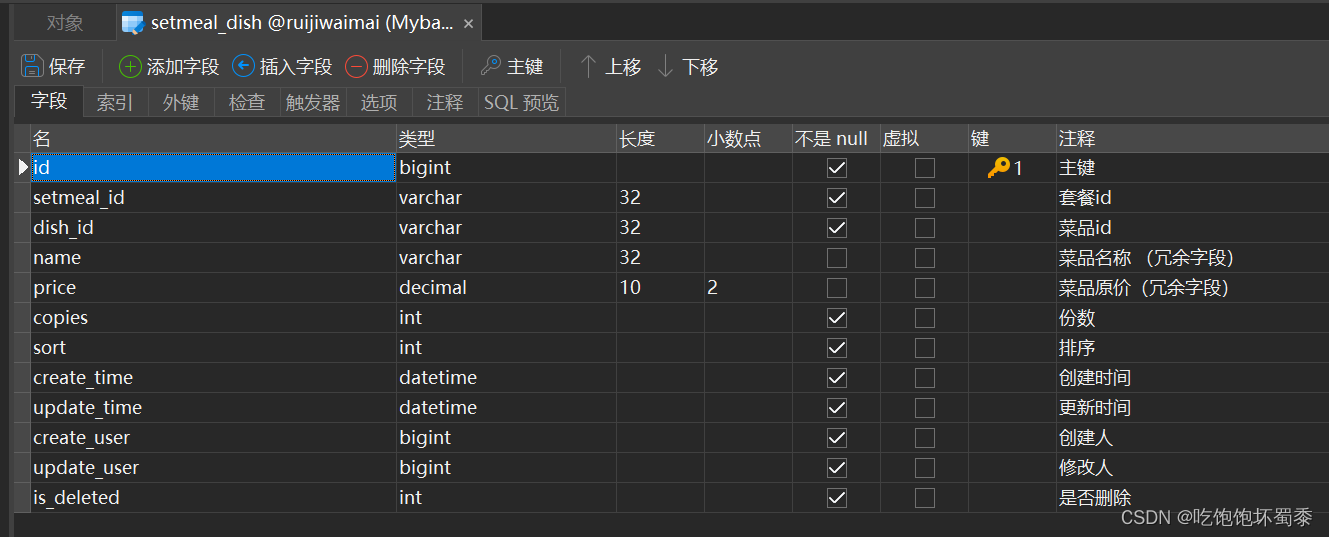Open the Foreign Keys (外键) tab
1329x537 pixels.
click(181, 102)
